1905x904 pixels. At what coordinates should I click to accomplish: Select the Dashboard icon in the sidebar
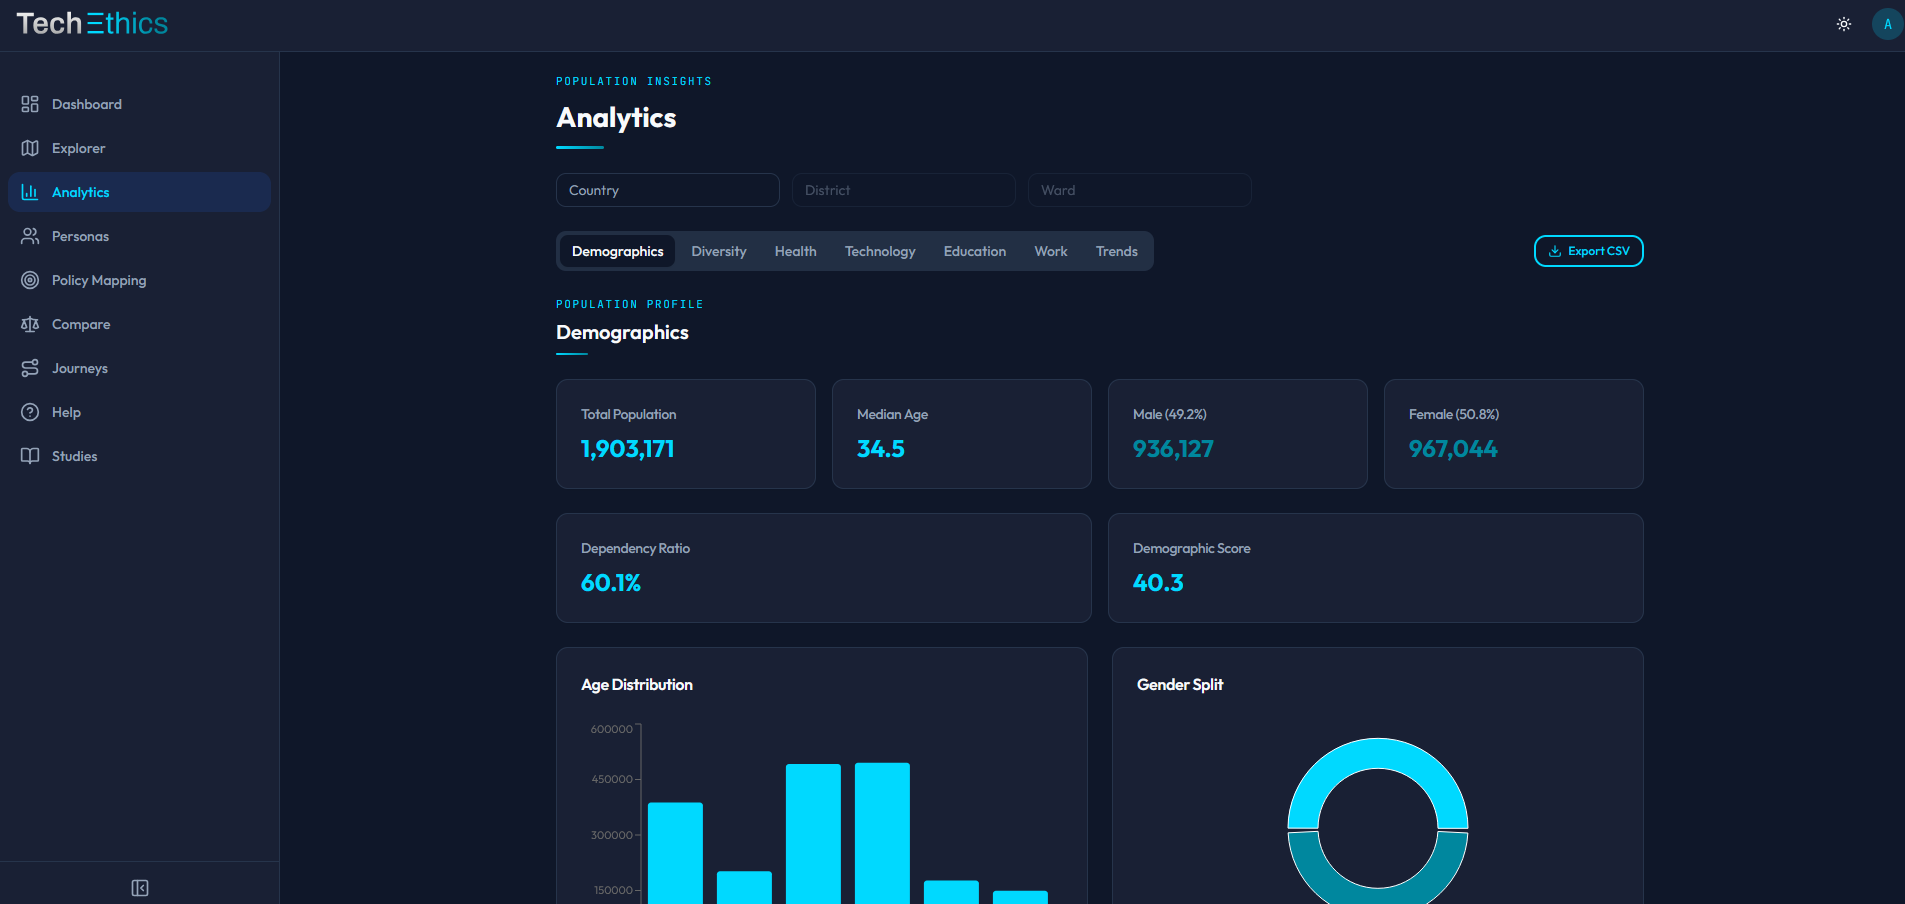pos(29,103)
